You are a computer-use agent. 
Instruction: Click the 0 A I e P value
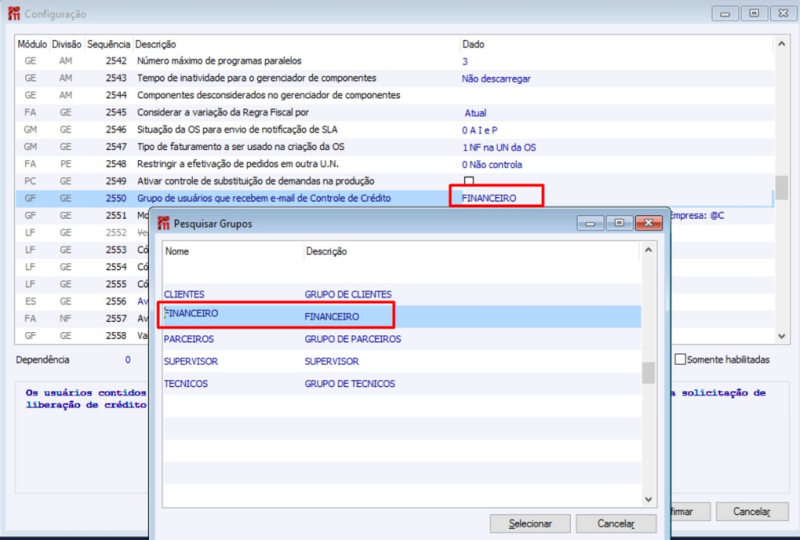pos(480,130)
